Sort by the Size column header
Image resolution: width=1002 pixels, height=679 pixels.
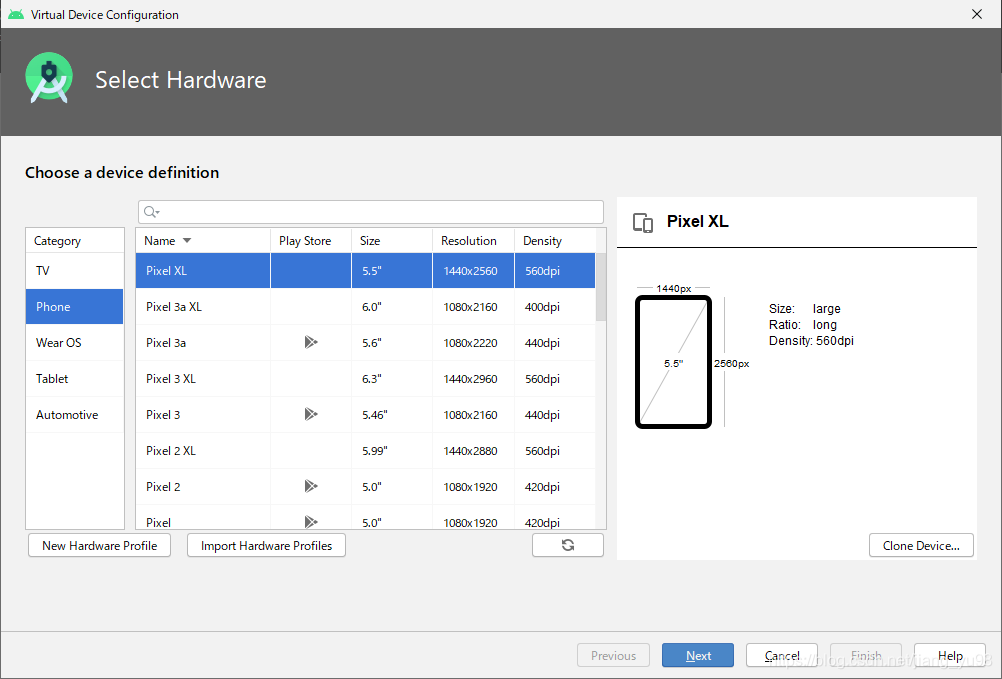(x=392, y=241)
